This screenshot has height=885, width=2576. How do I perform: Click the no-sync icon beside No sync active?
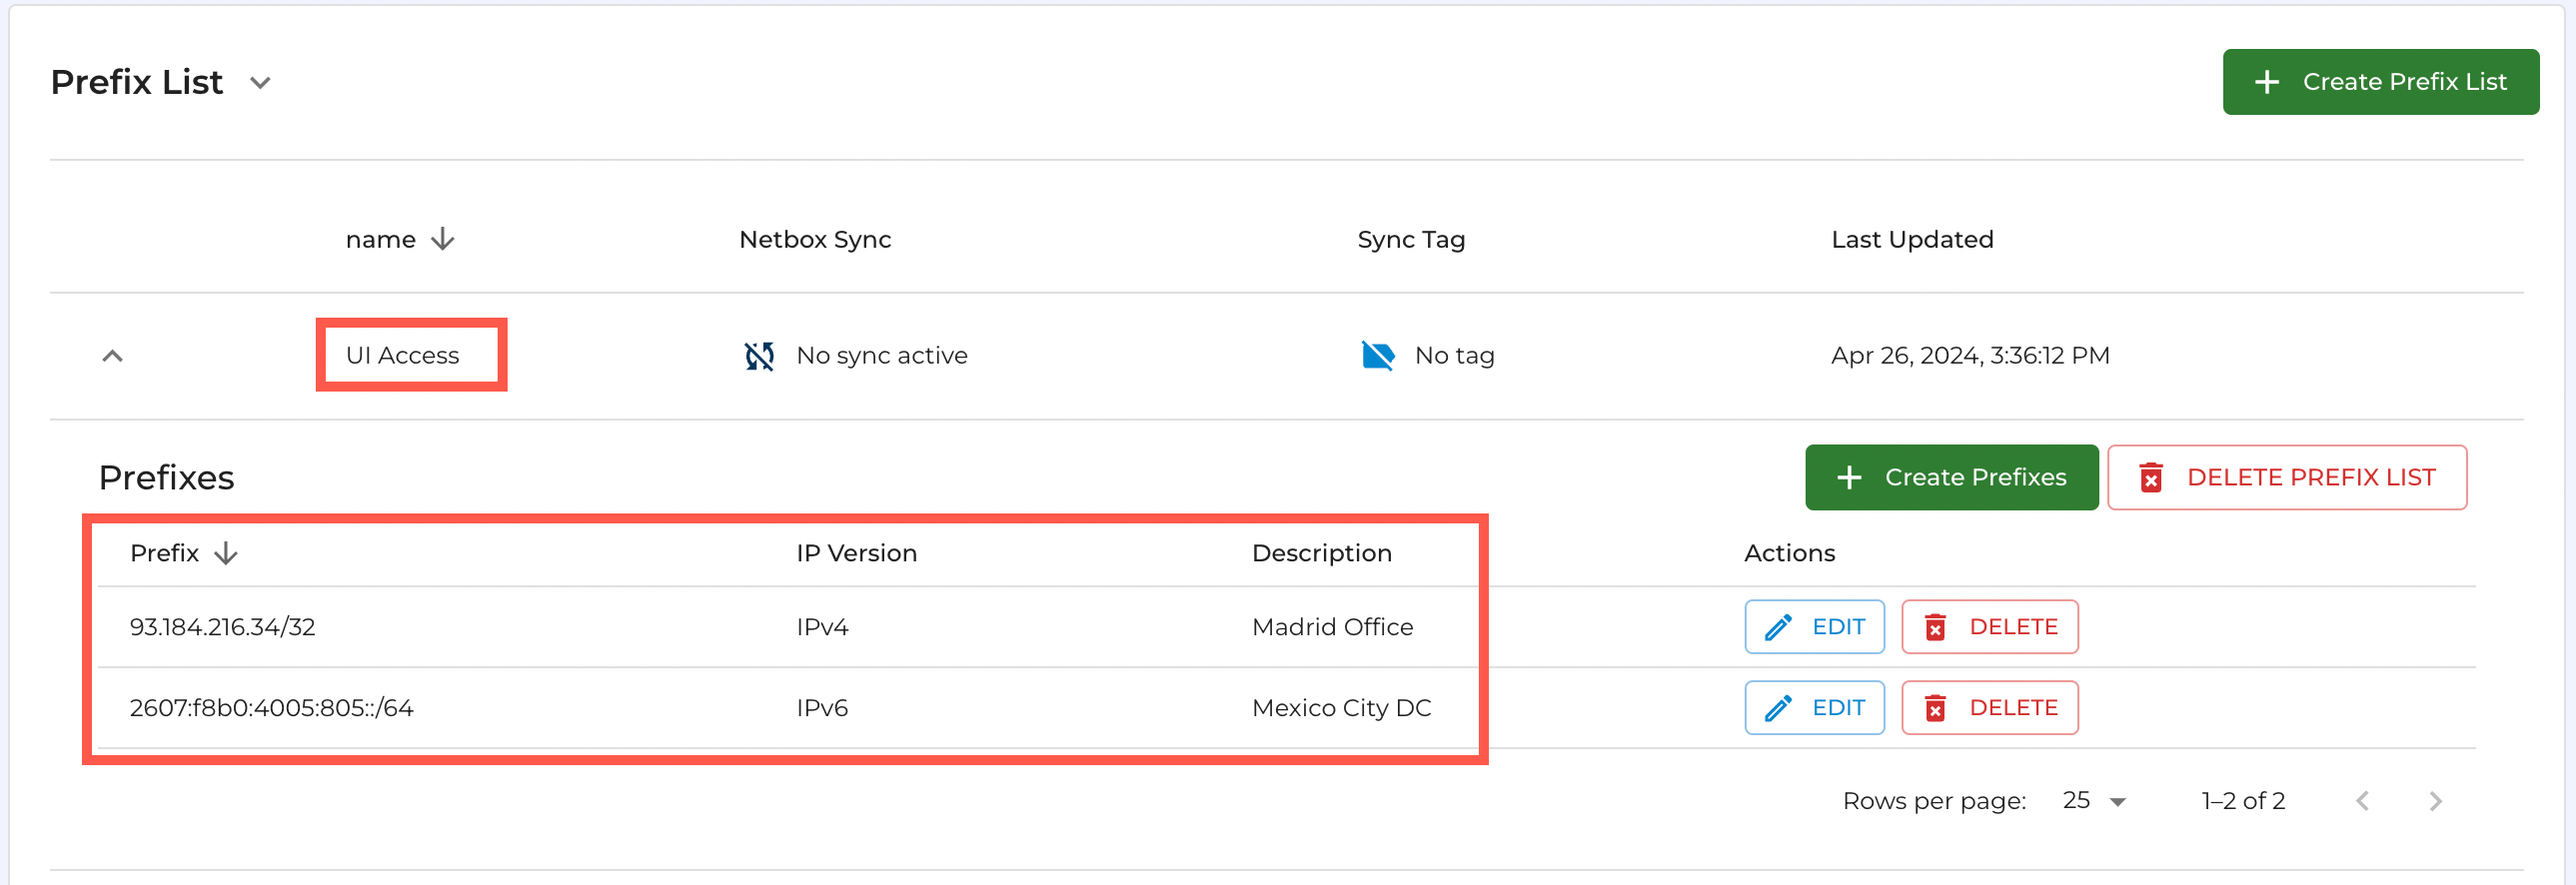click(759, 356)
